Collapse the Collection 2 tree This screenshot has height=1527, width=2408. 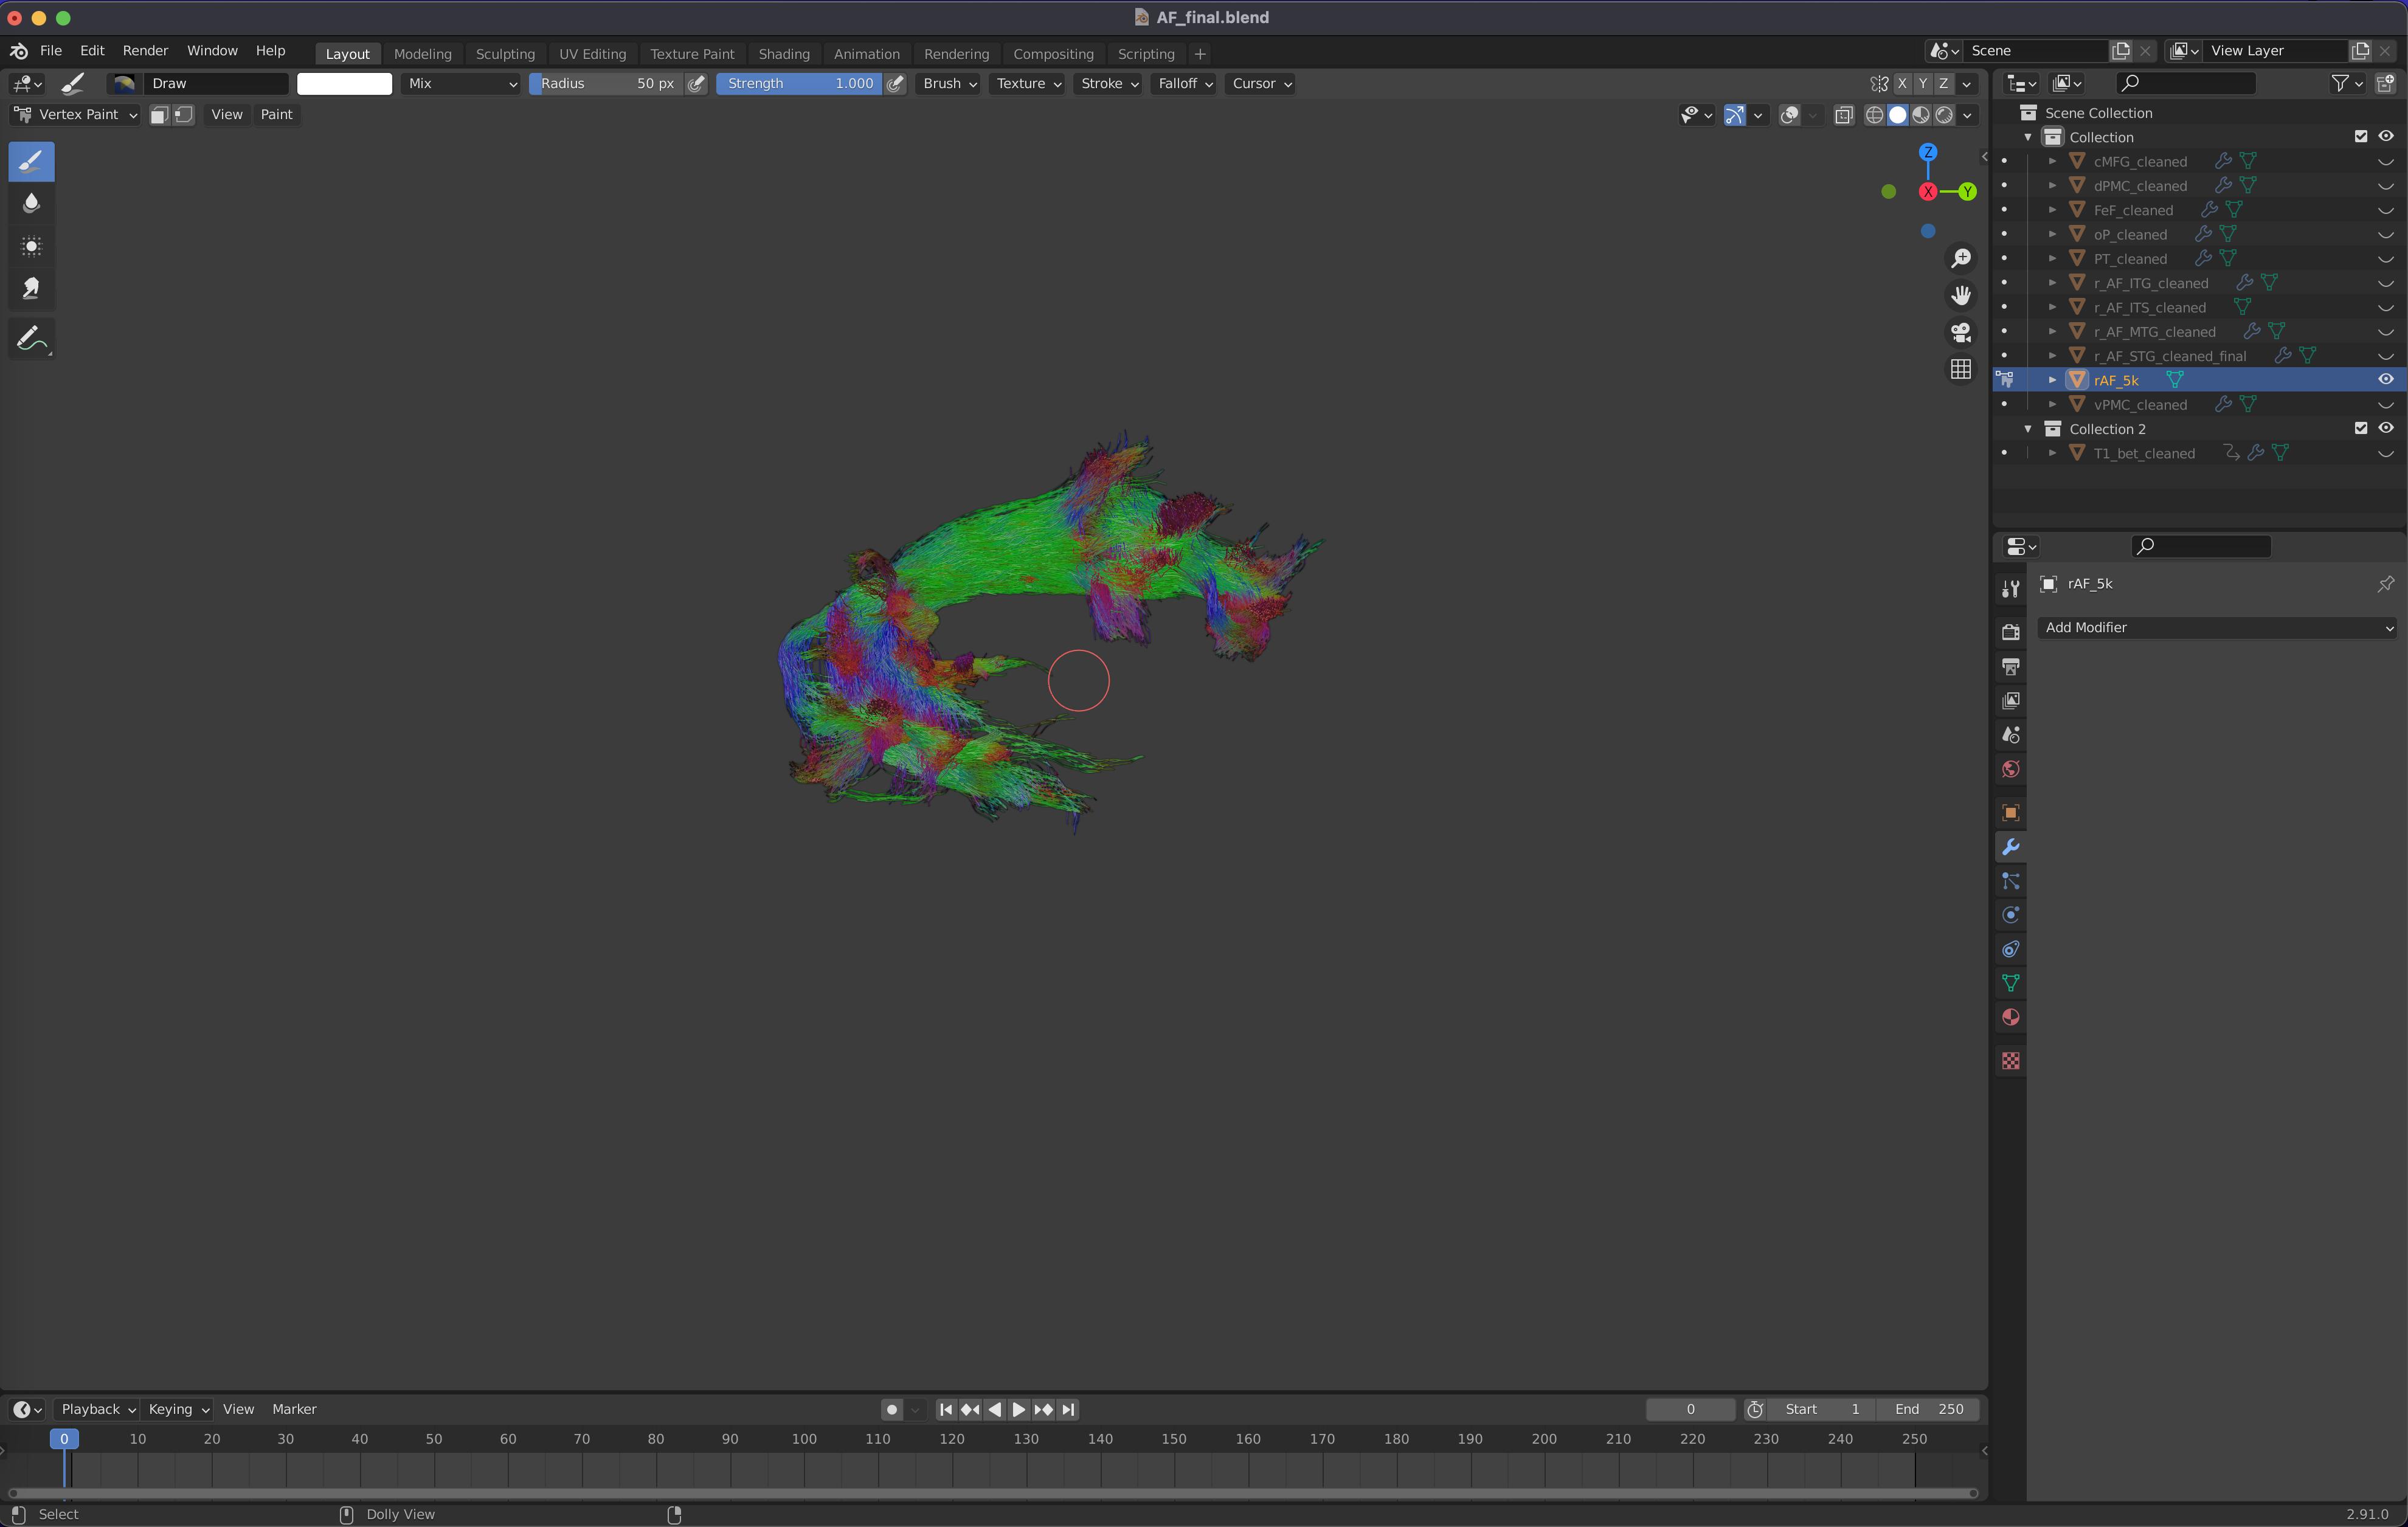(x=2028, y=429)
